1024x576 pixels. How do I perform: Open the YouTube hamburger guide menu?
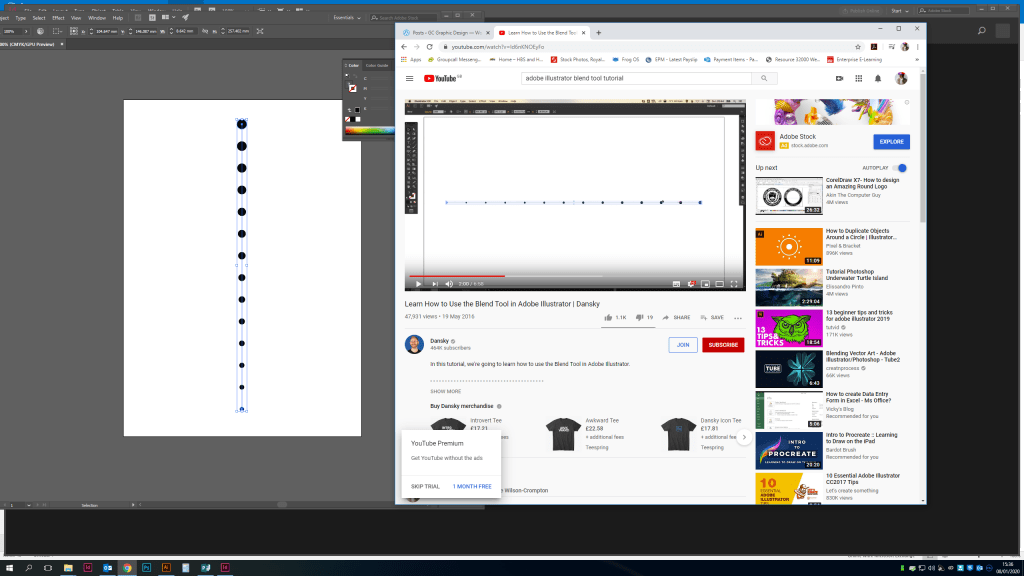click(410, 78)
